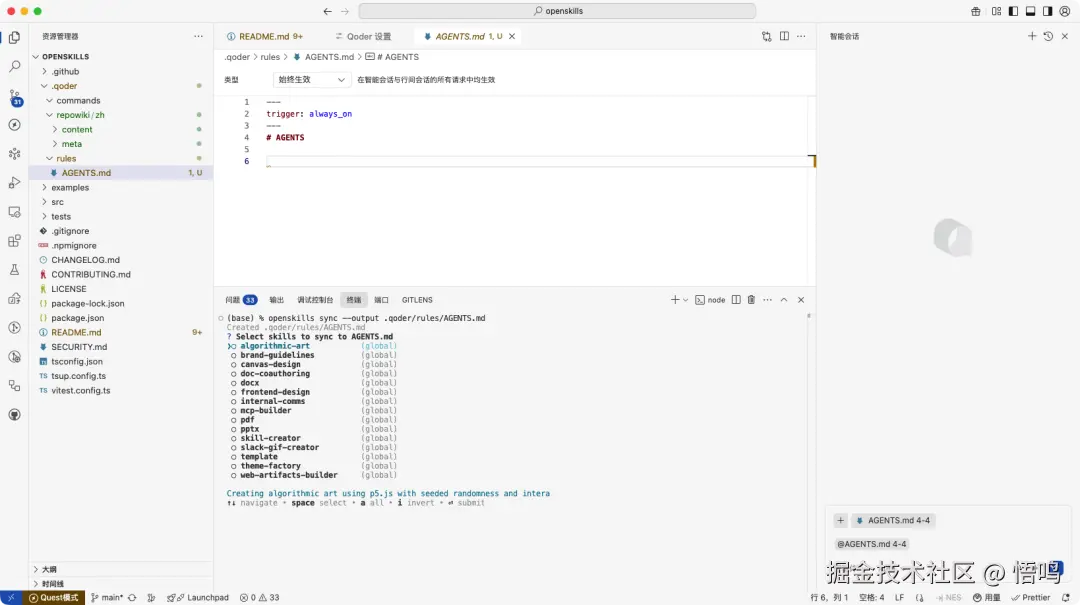Open editor more actions ellipsis

pos(801,37)
